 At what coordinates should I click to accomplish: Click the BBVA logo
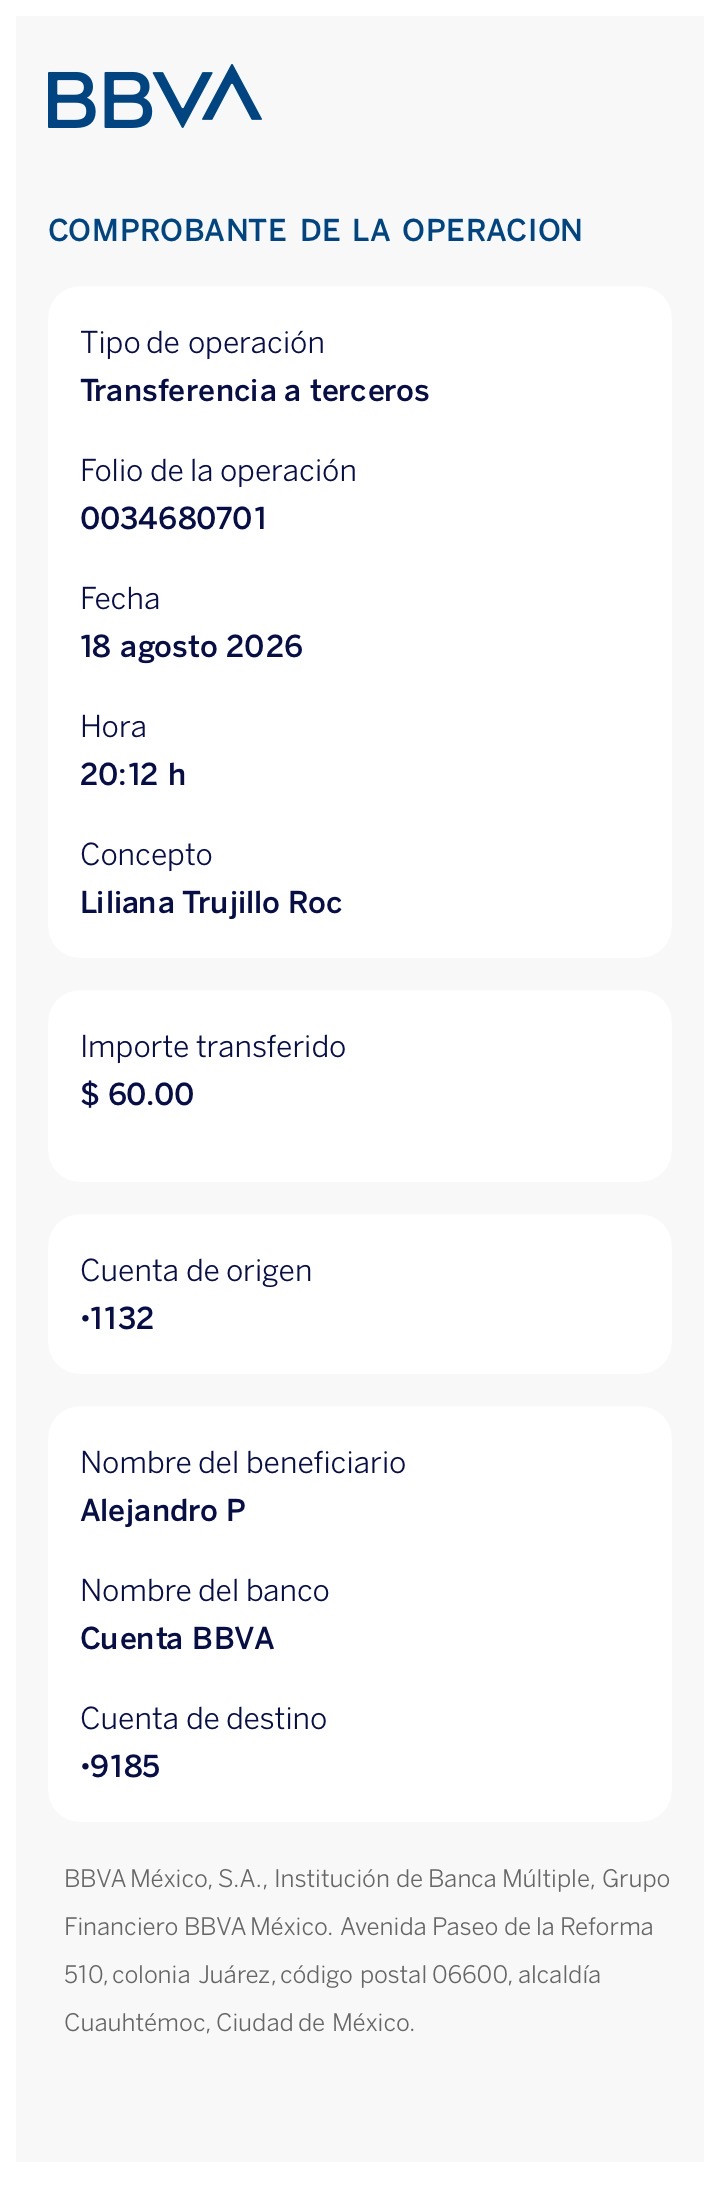click(155, 96)
